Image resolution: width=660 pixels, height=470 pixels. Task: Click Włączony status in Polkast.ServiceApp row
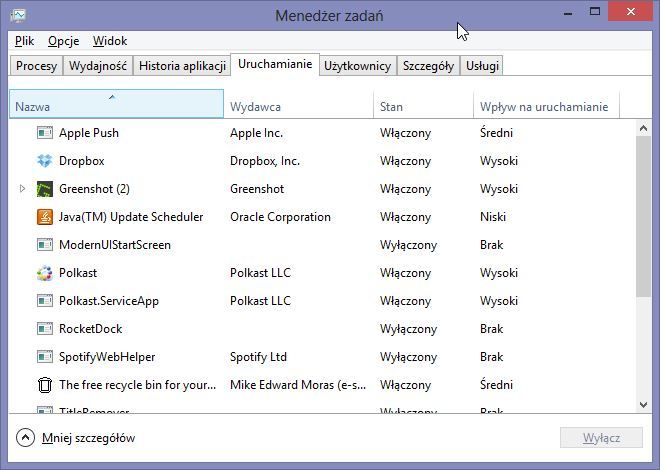tap(405, 301)
